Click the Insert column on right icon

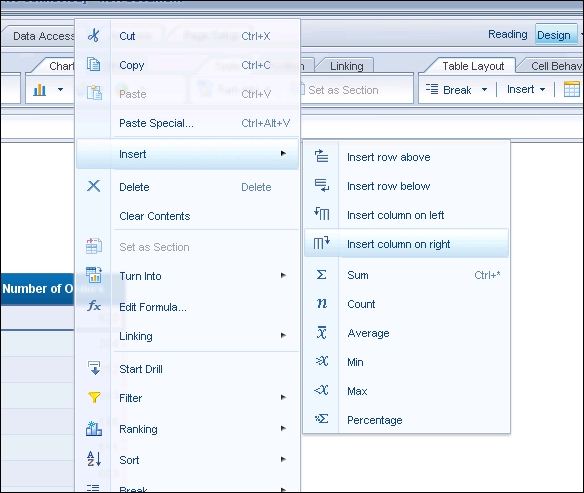(x=322, y=243)
